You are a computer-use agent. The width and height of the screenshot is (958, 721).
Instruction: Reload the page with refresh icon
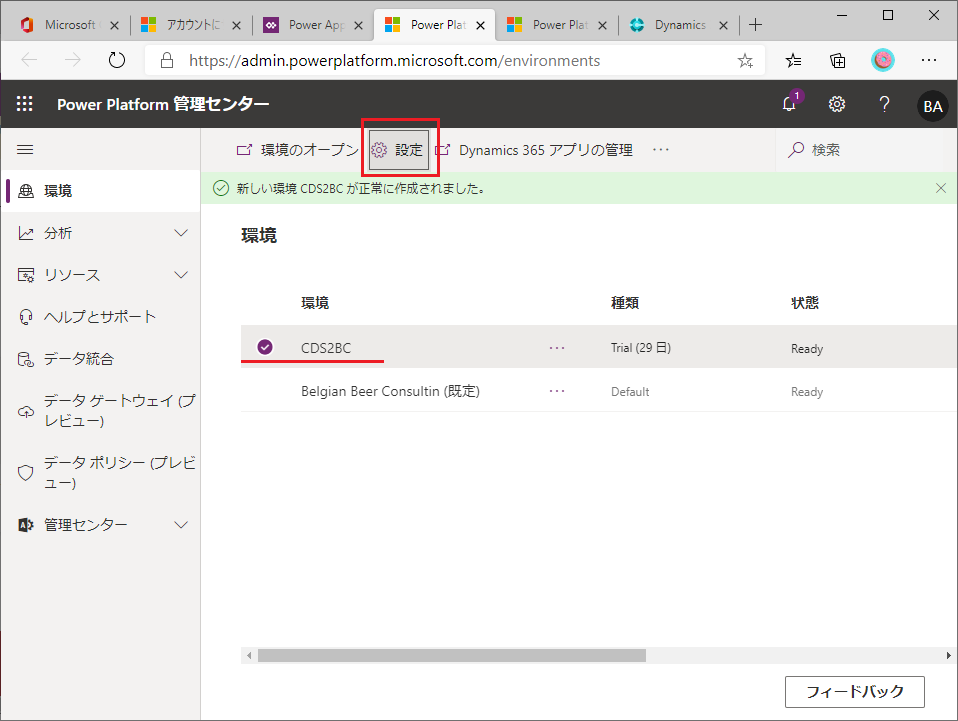coord(117,60)
